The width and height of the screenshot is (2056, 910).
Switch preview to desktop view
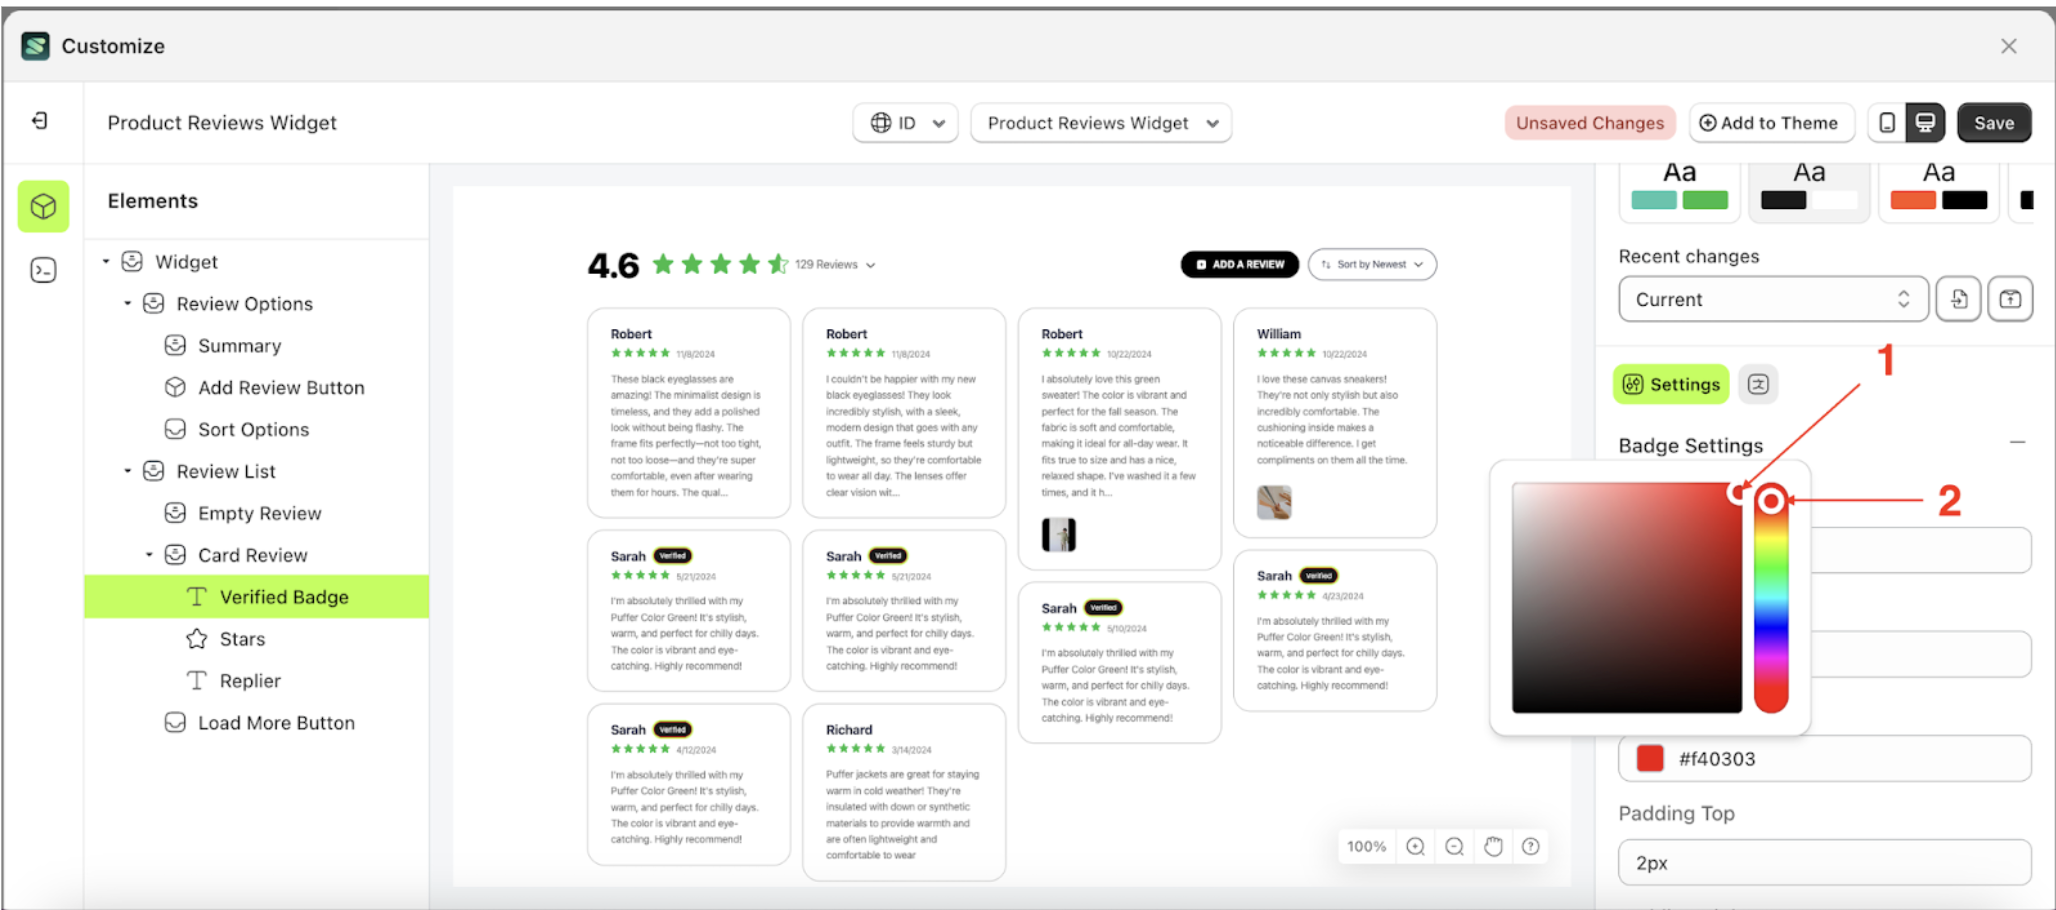pos(1927,122)
